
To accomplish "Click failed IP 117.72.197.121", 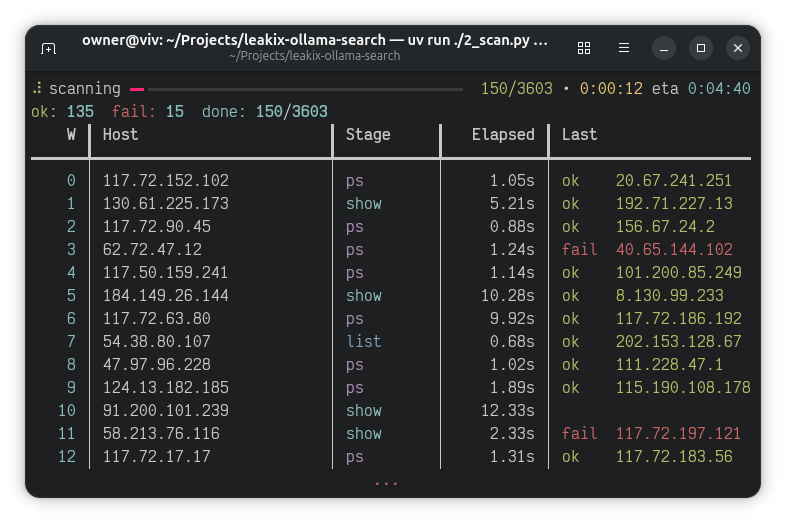I will 678,434.
